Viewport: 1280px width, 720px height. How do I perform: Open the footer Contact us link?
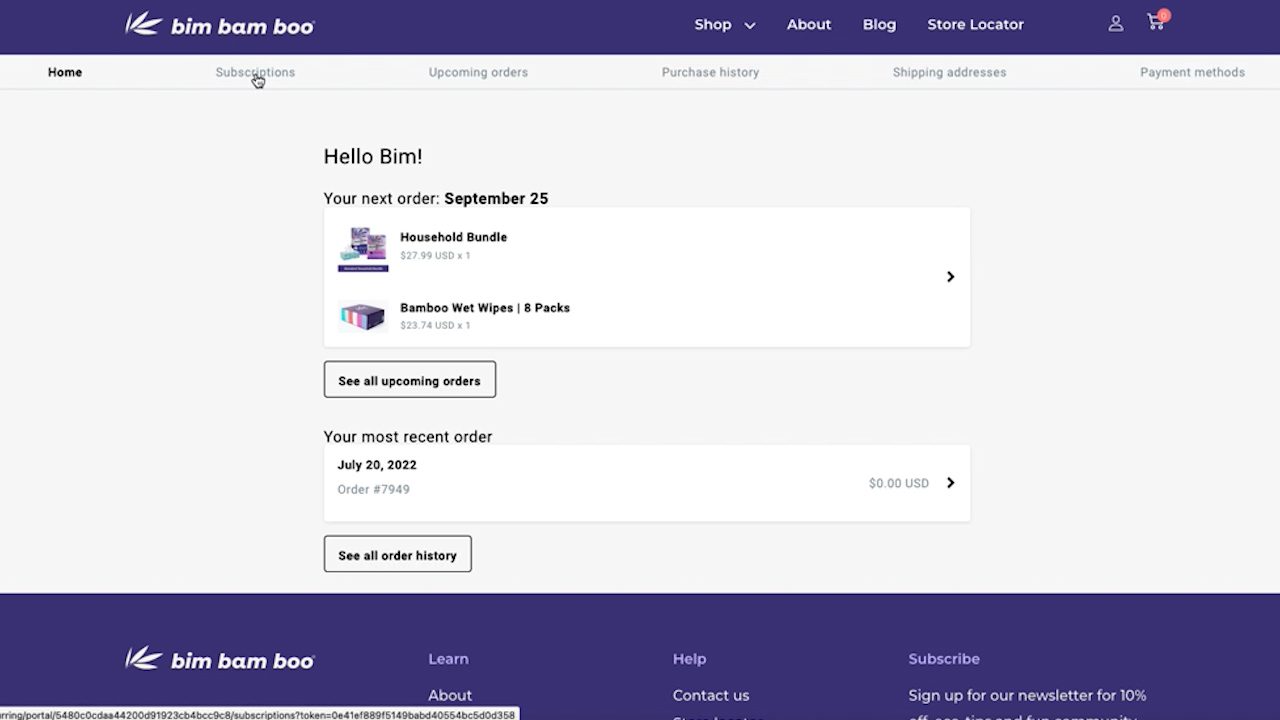711,695
